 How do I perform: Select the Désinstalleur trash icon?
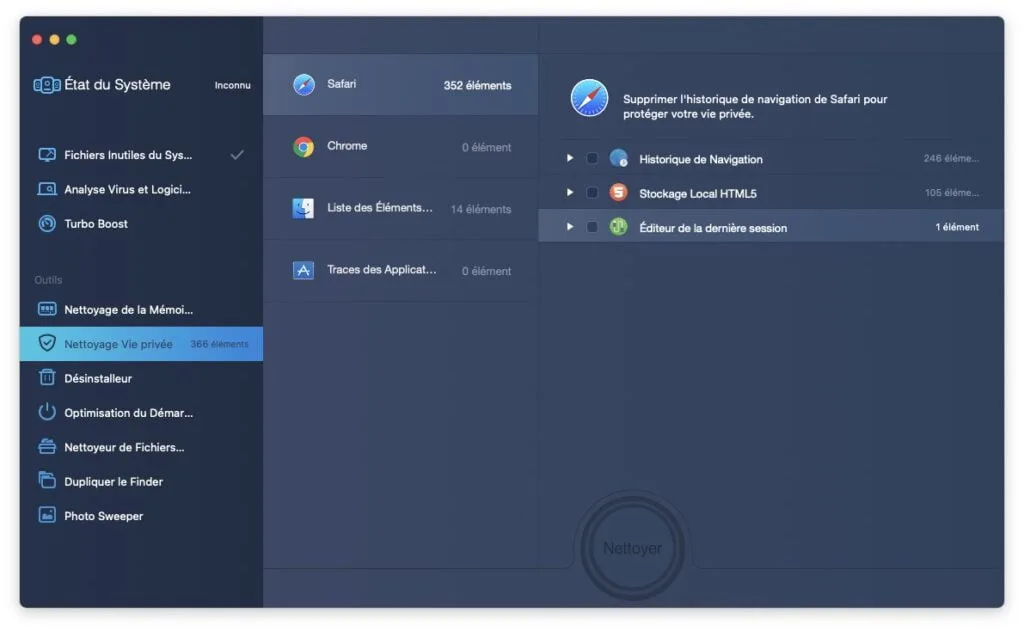(47, 378)
